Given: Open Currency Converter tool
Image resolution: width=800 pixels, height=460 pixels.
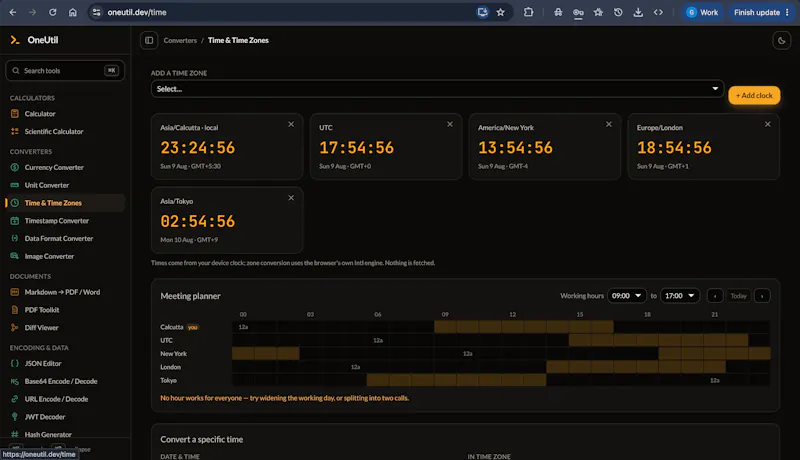Looking at the screenshot, I should click(x=54, y=167).
